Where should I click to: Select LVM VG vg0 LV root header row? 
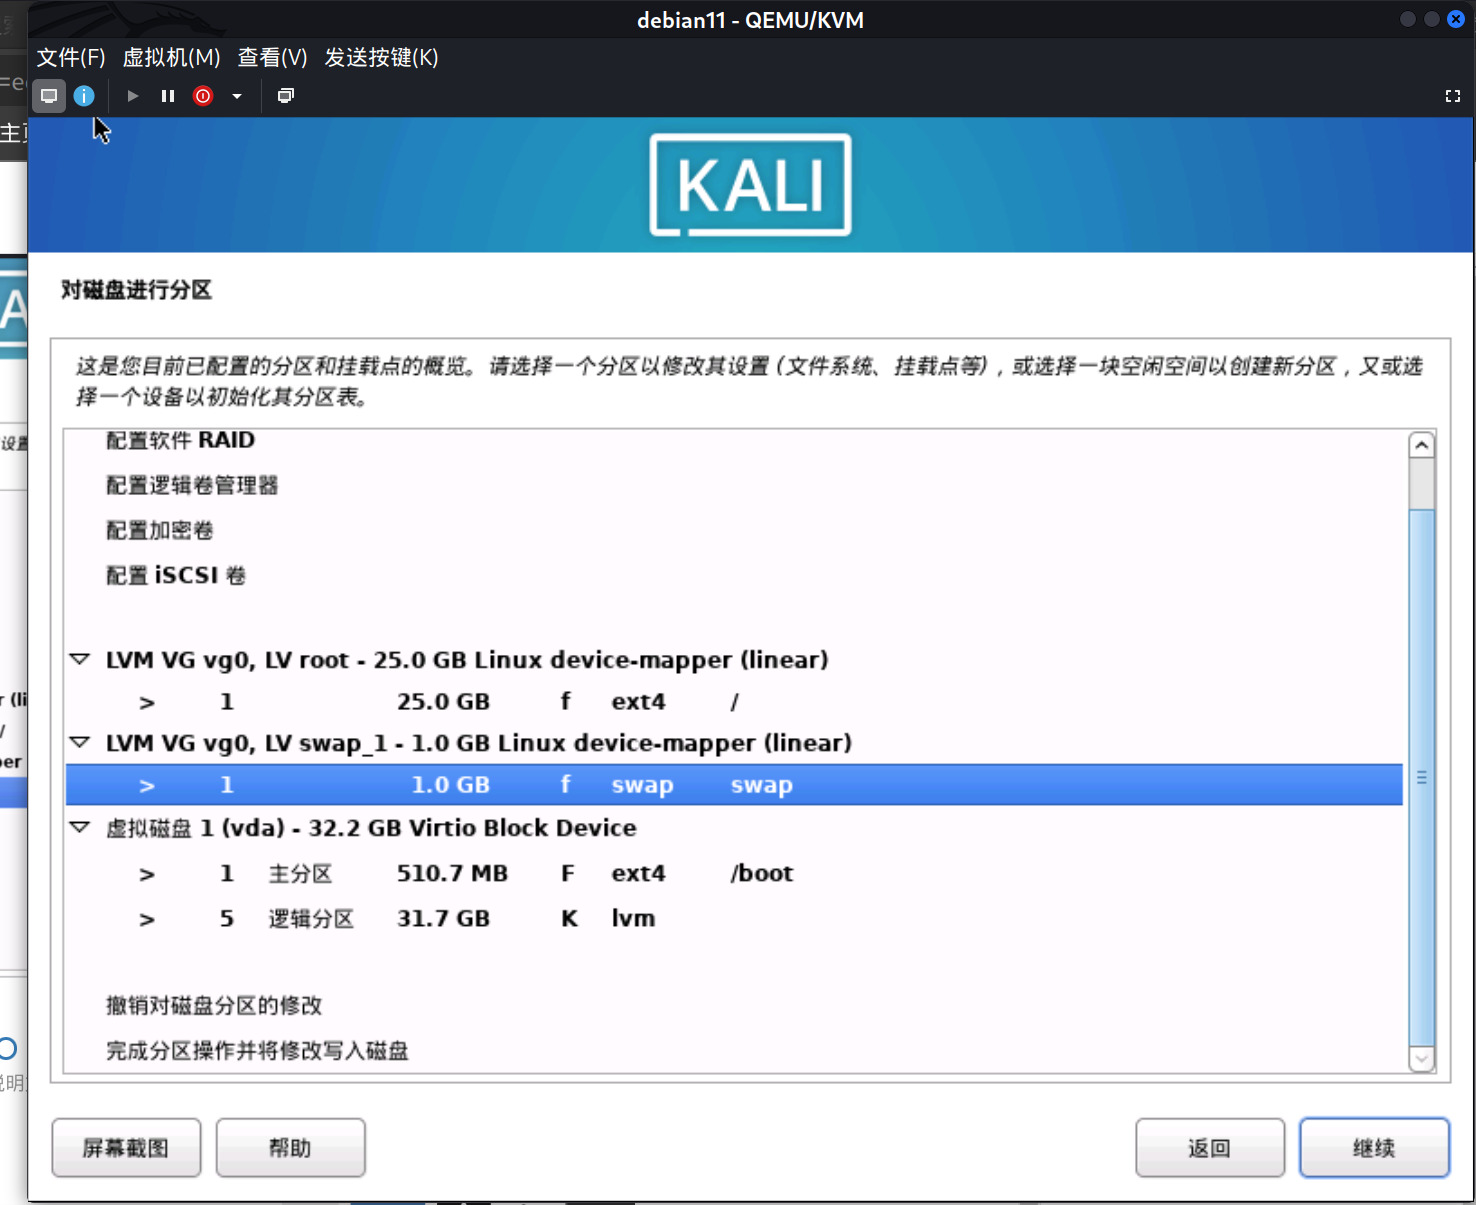[x=734, y=660]
